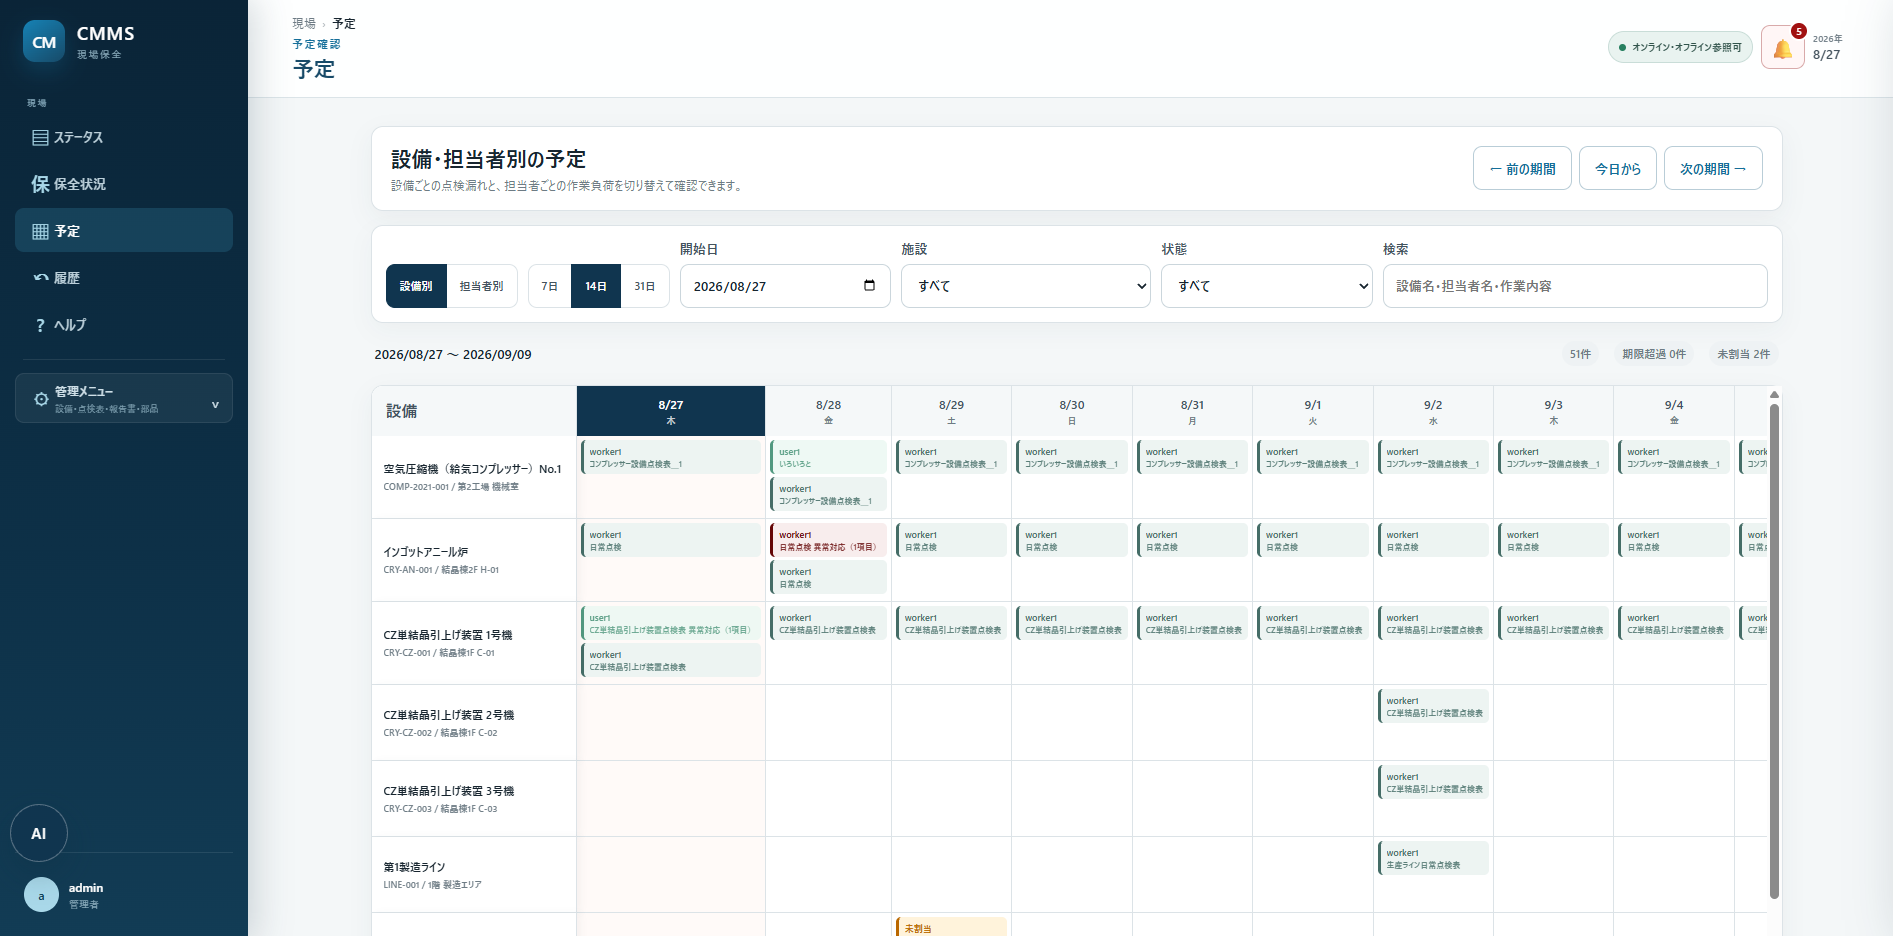Open the 状態 dropdown
1893x936 pixels.
click(x=1266, y=286)
